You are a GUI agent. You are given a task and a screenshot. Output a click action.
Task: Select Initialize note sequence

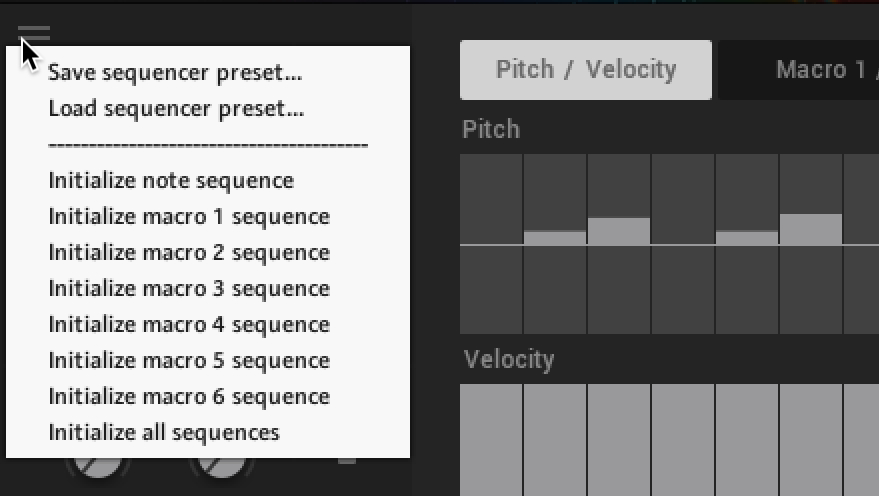(x=171, y=180)
